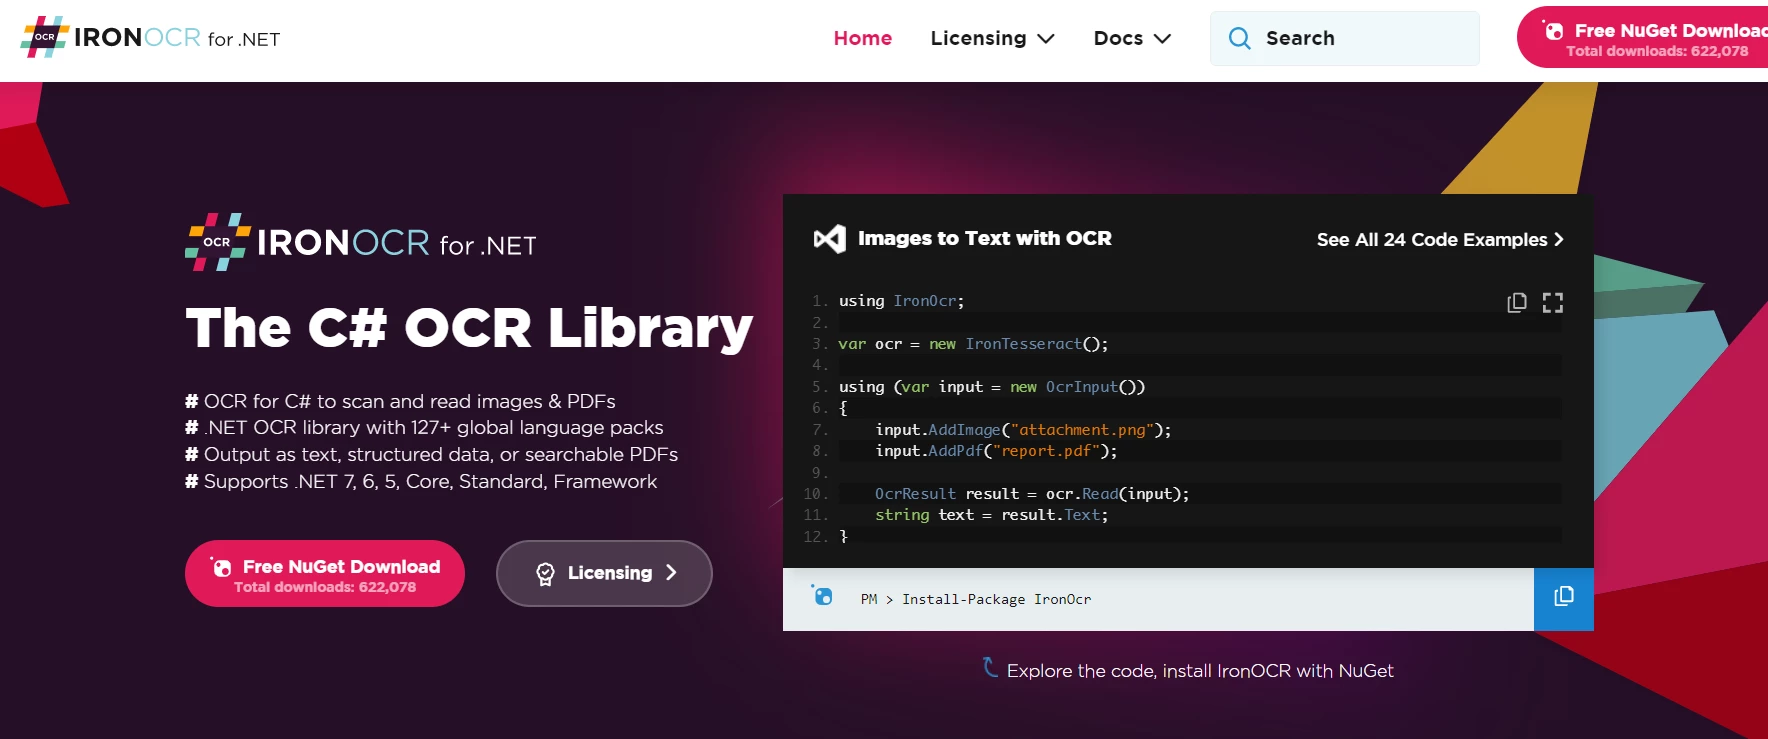Screen dimensions: 1768x739
Task: Click Total downloads: 622,078 in the hero button
Action: [x=325, y=587]
